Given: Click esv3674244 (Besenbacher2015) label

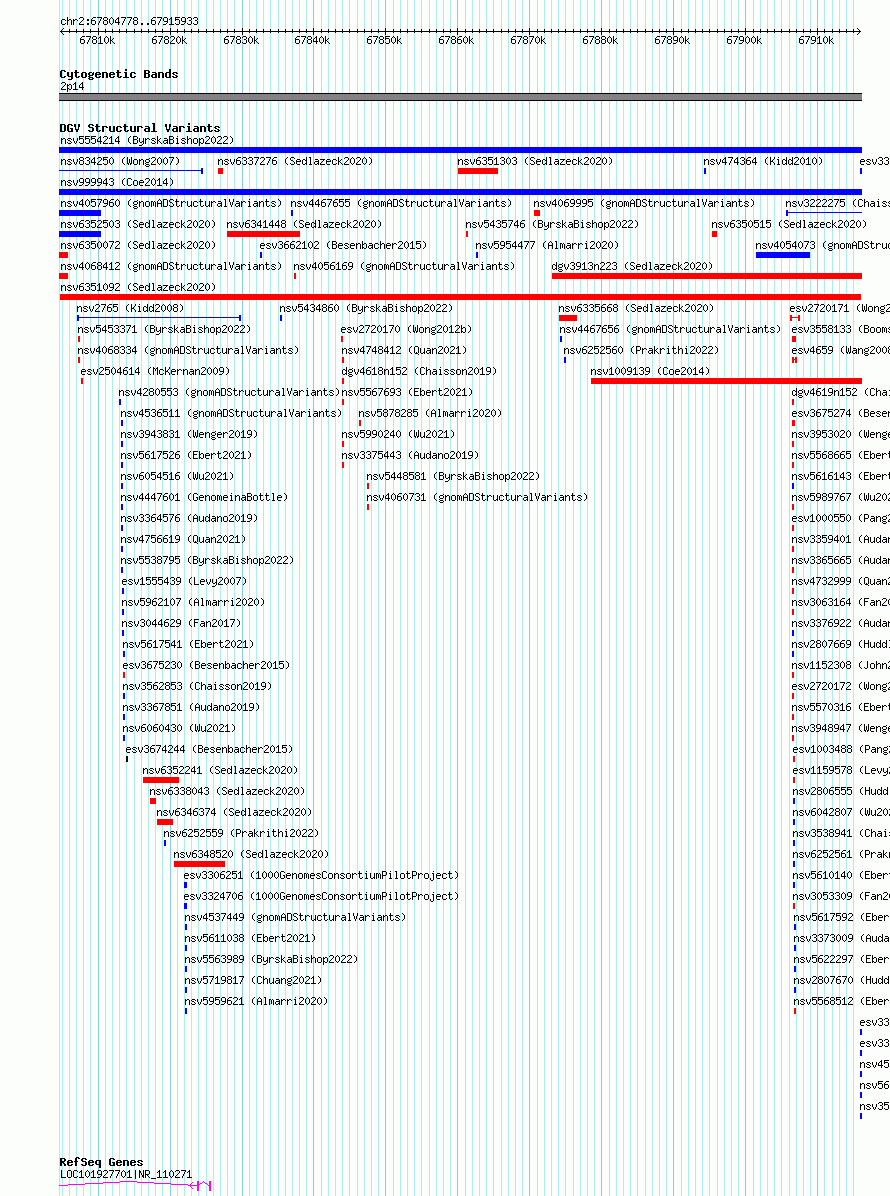Looking at the screenshot, I should [209, 749].
